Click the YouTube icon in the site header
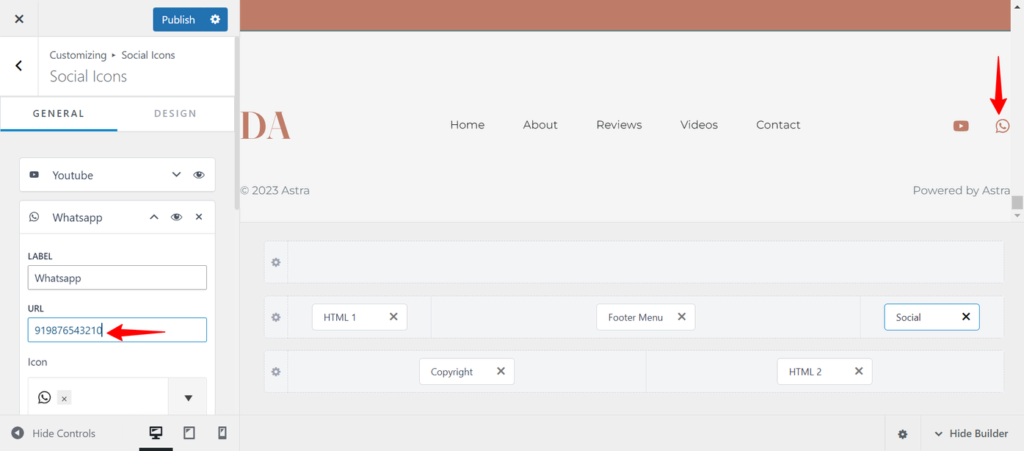This screenshot has width=1024, height=451. tap(960, 126)
